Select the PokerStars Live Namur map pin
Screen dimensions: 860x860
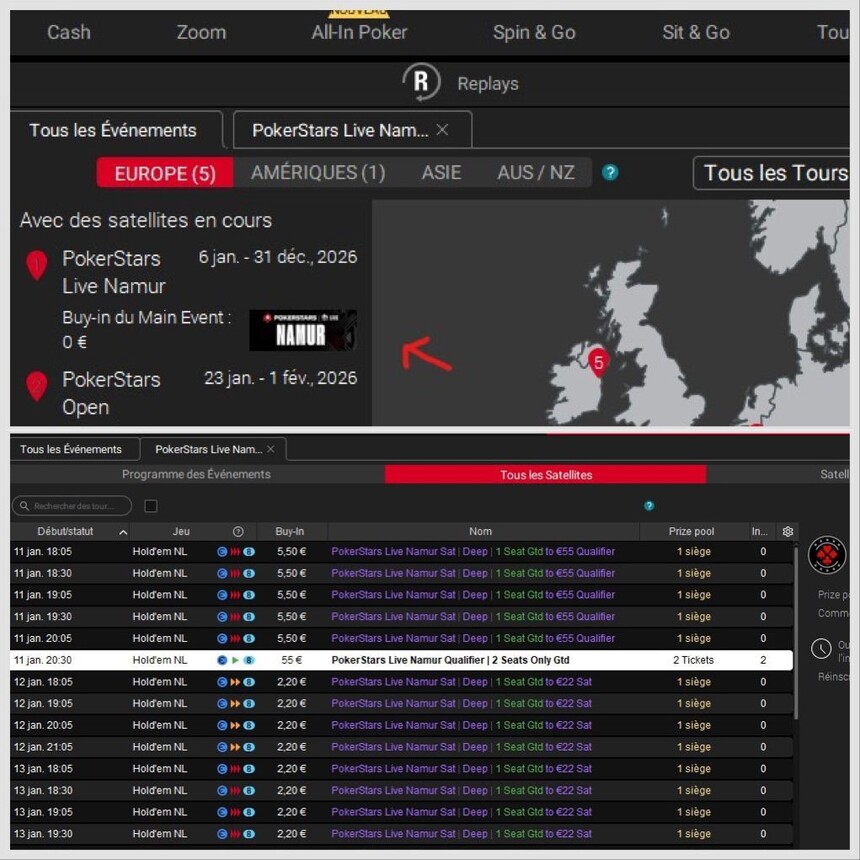[x=37, y=265]
